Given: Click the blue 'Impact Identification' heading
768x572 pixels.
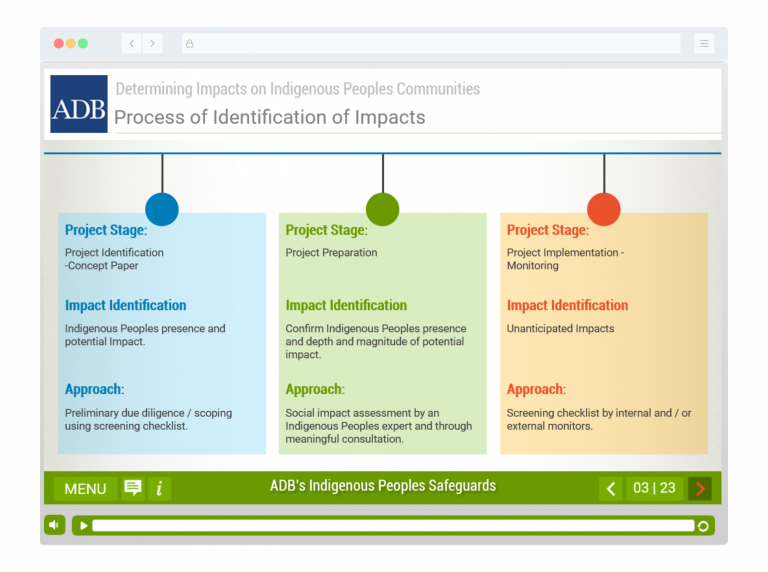Looking at the screenshot, I should pos(125,306).
